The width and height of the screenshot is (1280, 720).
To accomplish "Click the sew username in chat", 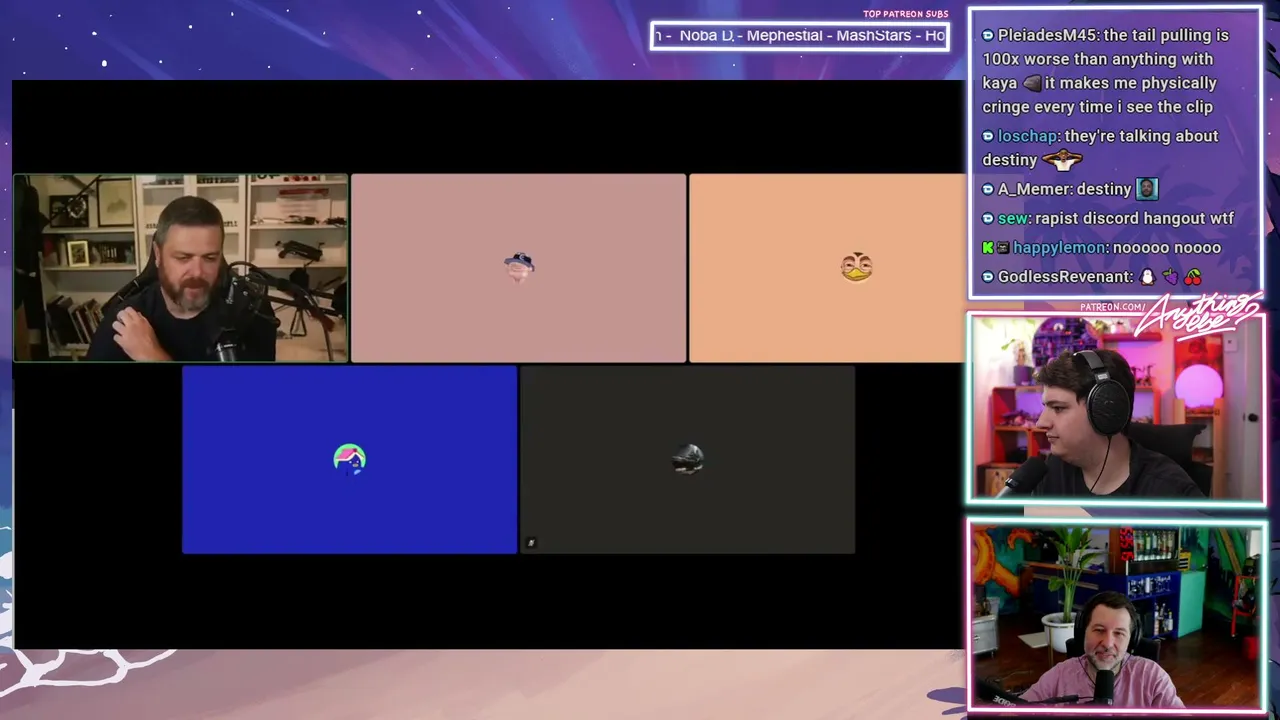I will [1012, 218].
